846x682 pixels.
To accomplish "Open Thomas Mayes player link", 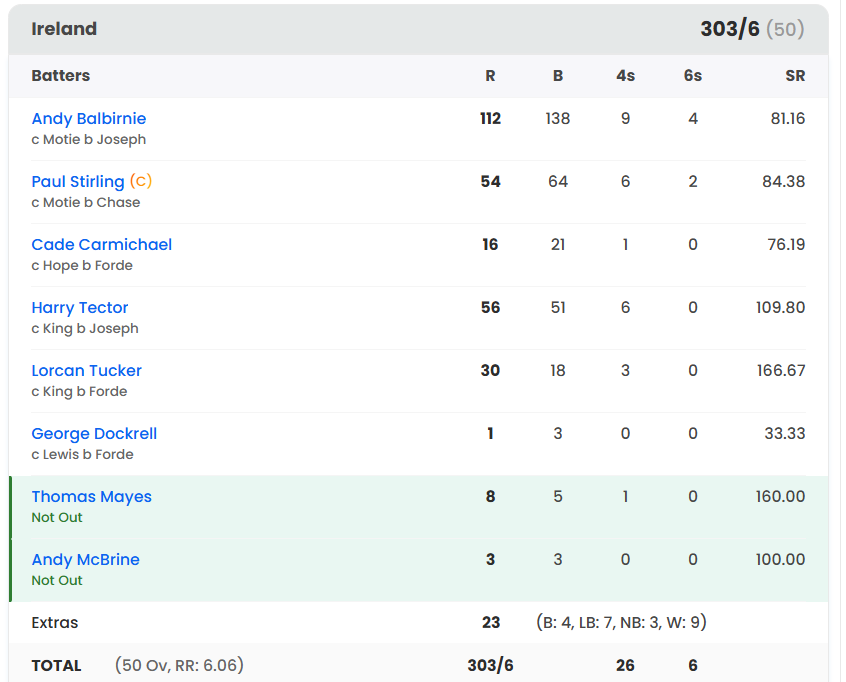I will pos(91,496).
